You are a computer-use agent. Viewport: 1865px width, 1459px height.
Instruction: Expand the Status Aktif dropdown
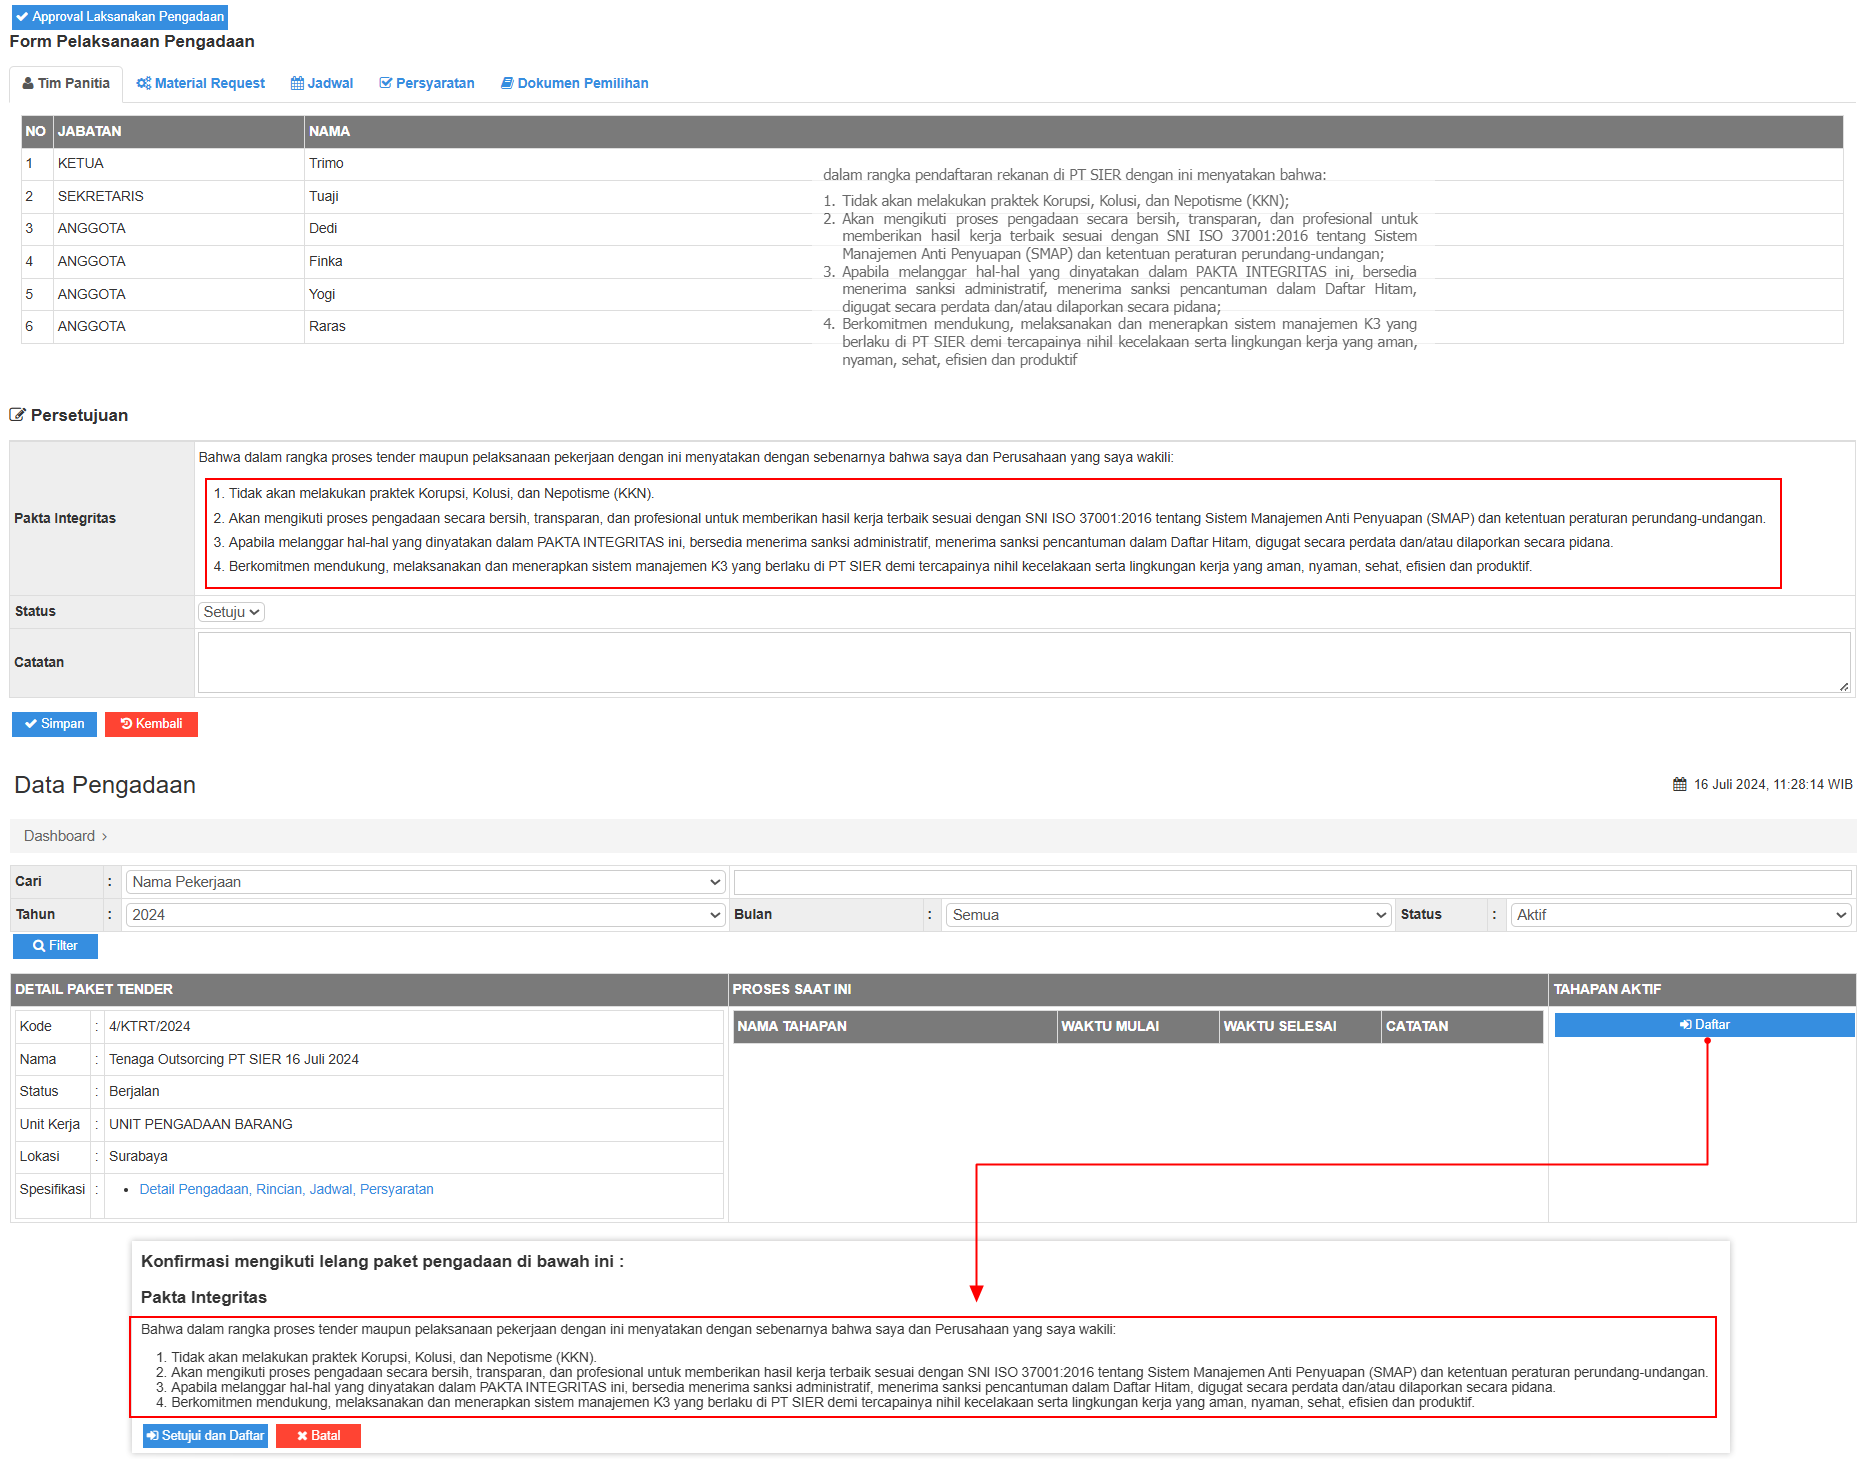tap(1681, 915)
